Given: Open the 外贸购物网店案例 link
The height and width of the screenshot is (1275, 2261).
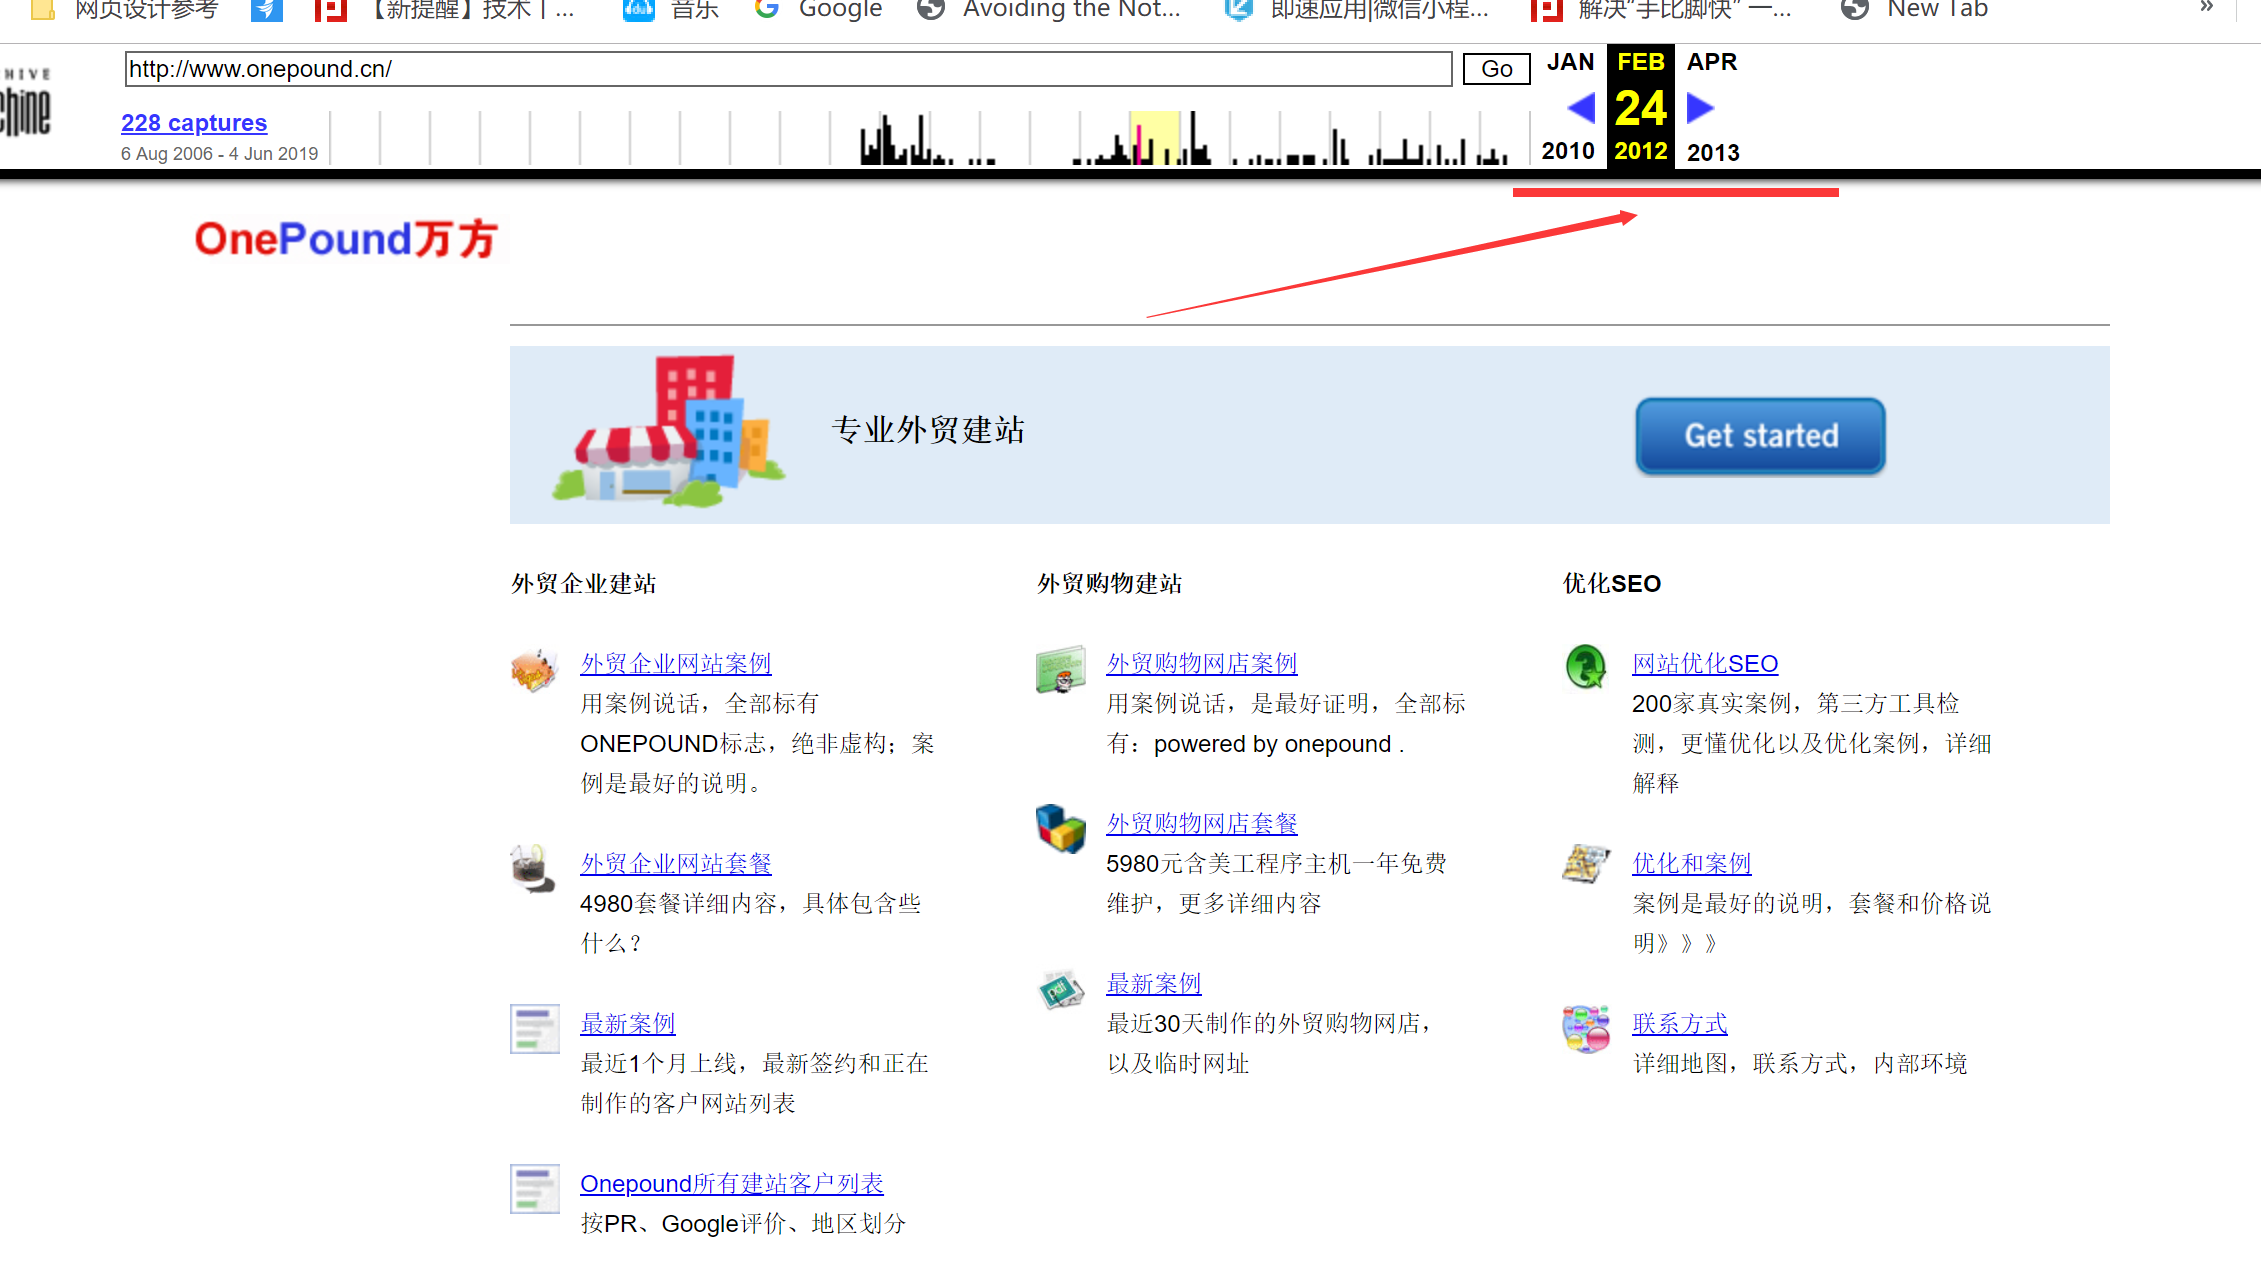Looking at the screenshot, I should [1202, 664].
